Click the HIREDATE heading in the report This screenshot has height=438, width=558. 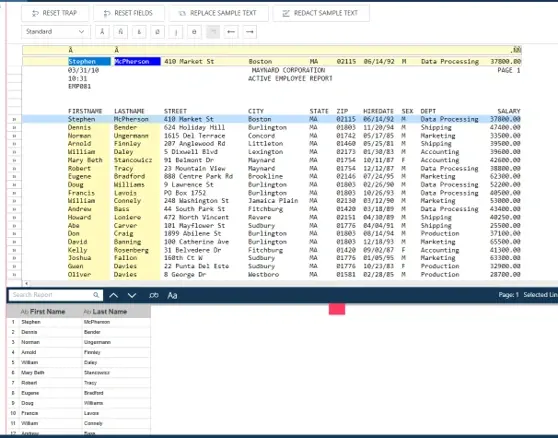click(x=378, y=111)
